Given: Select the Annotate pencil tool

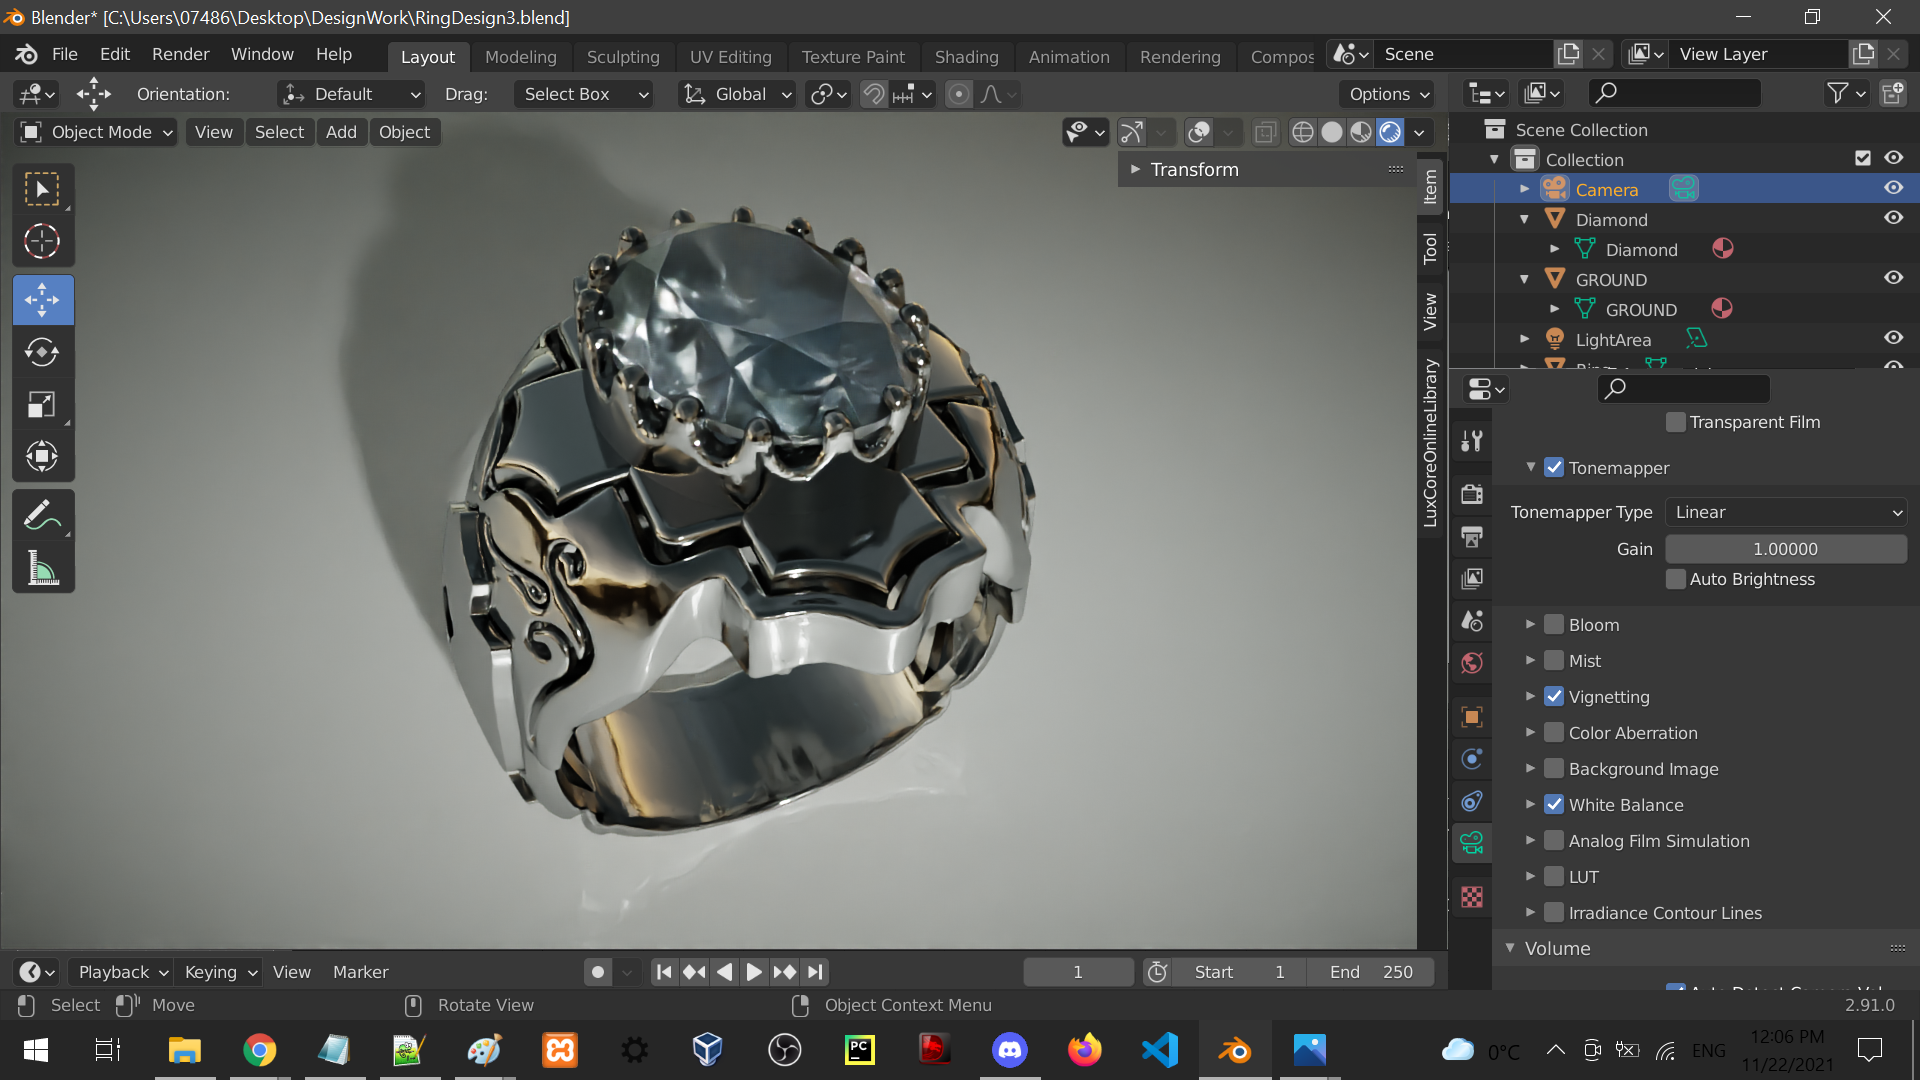Looking at the screenshot, I should coord(42,516).
